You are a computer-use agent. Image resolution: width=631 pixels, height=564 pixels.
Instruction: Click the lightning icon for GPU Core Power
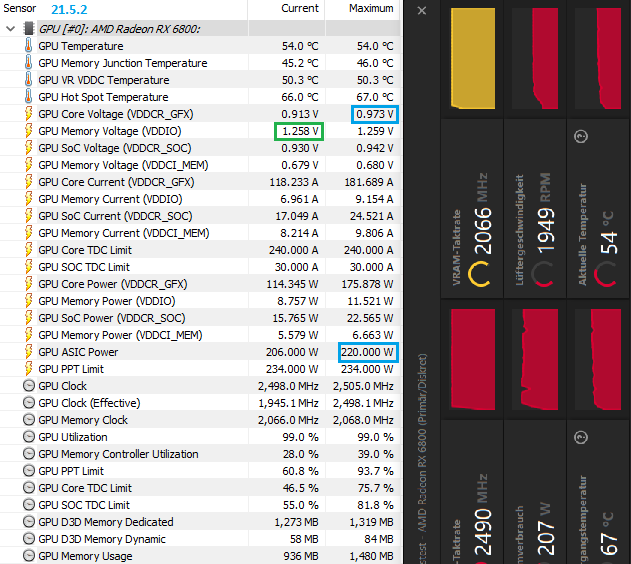[x=29, y=284]
